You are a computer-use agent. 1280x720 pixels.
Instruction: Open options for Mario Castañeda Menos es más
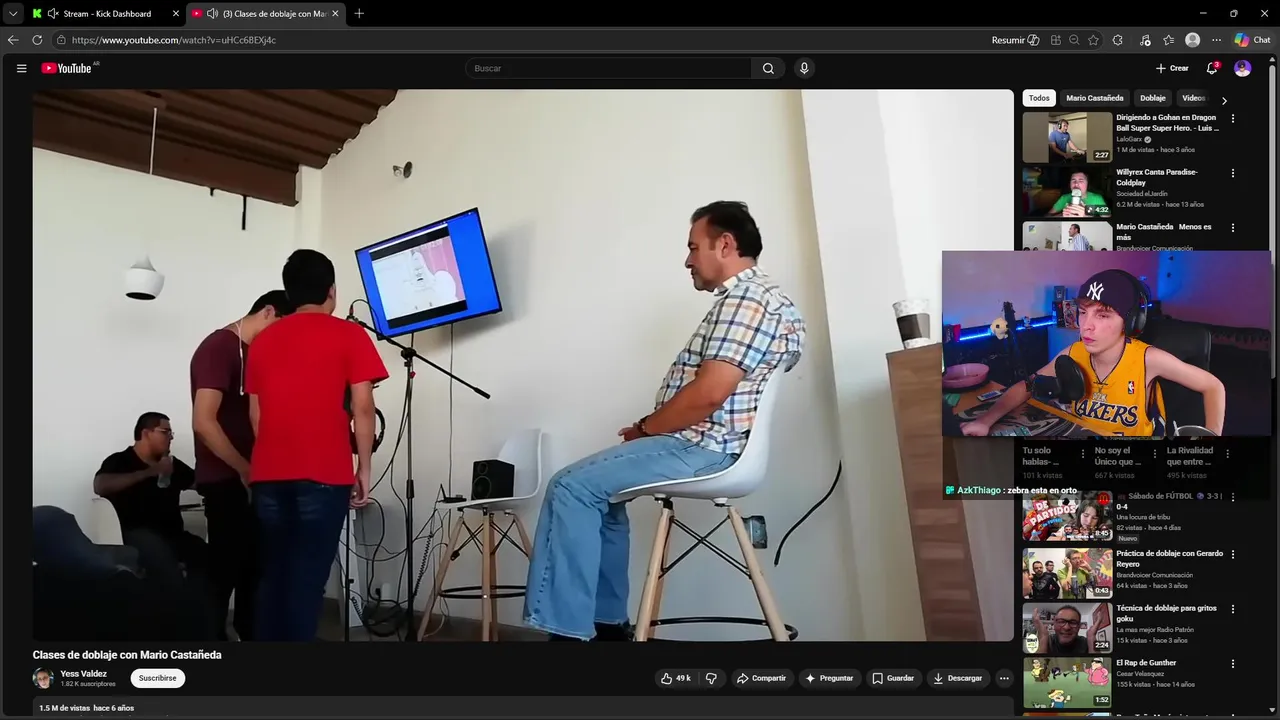point(1232,228)
